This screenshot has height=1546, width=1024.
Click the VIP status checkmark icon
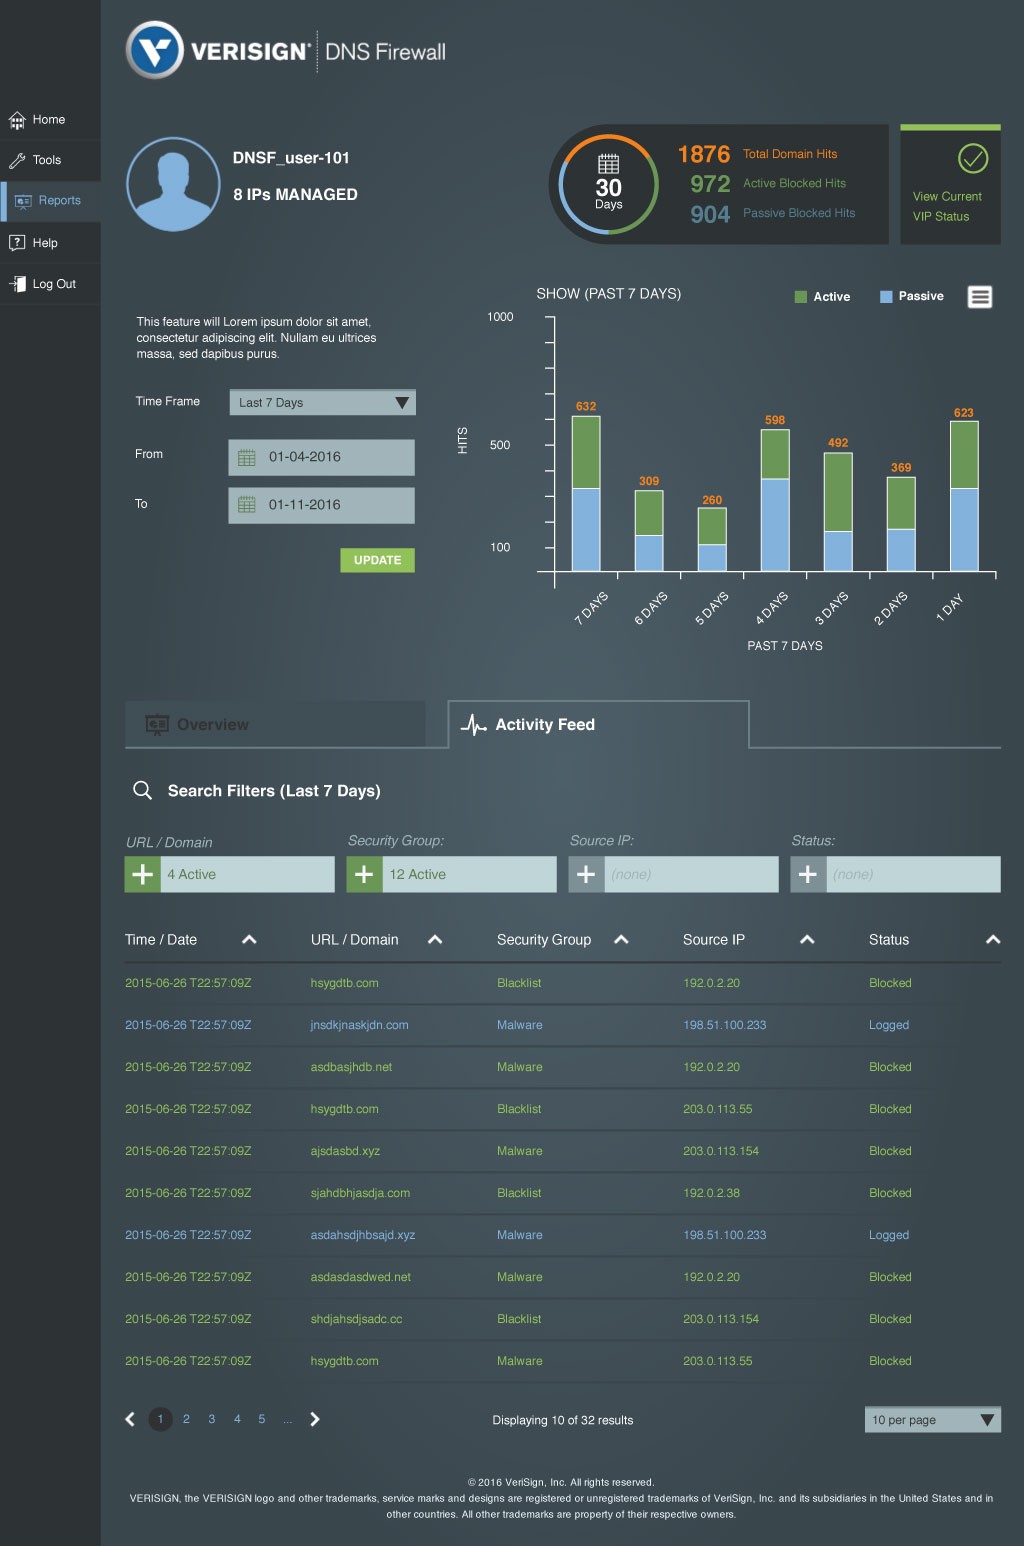click(x=973, y=158)
